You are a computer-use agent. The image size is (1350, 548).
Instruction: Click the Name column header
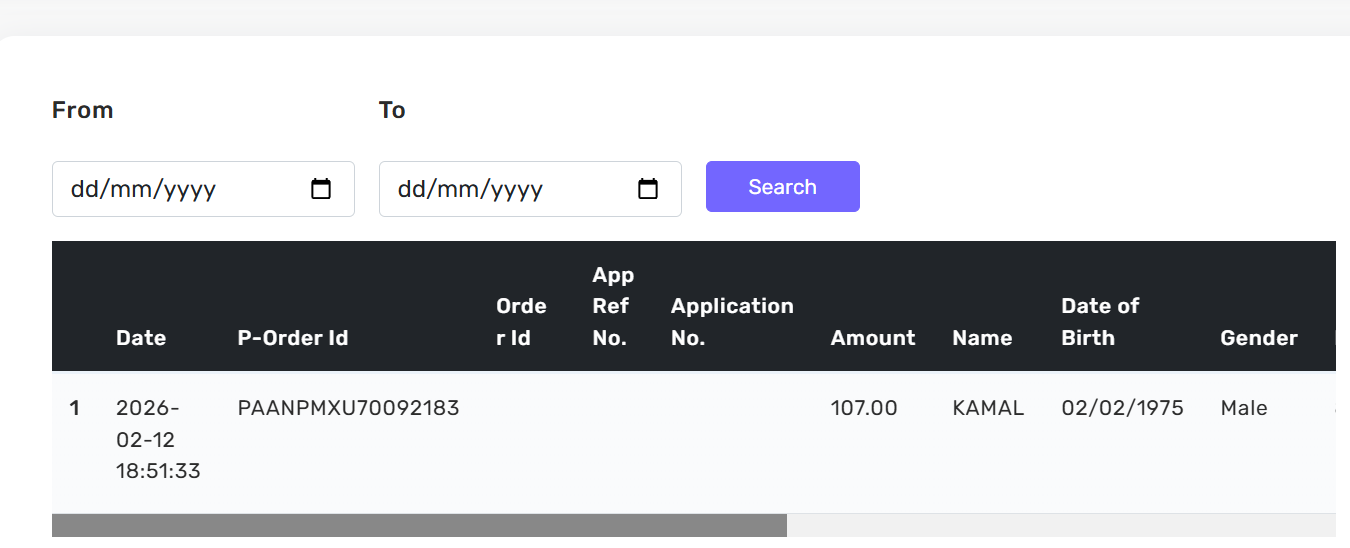pyautogui.click(x=982, y=338)
